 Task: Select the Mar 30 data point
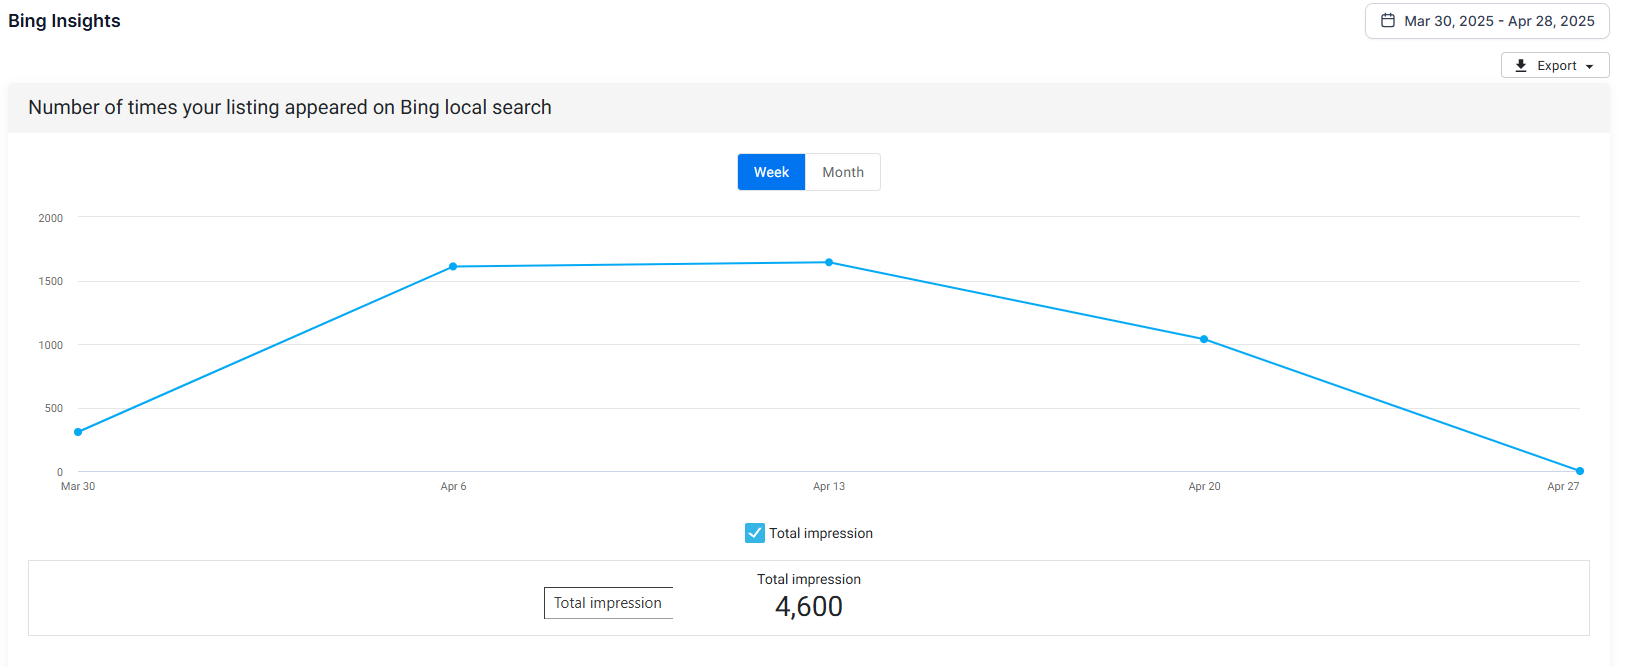point(78,432)
